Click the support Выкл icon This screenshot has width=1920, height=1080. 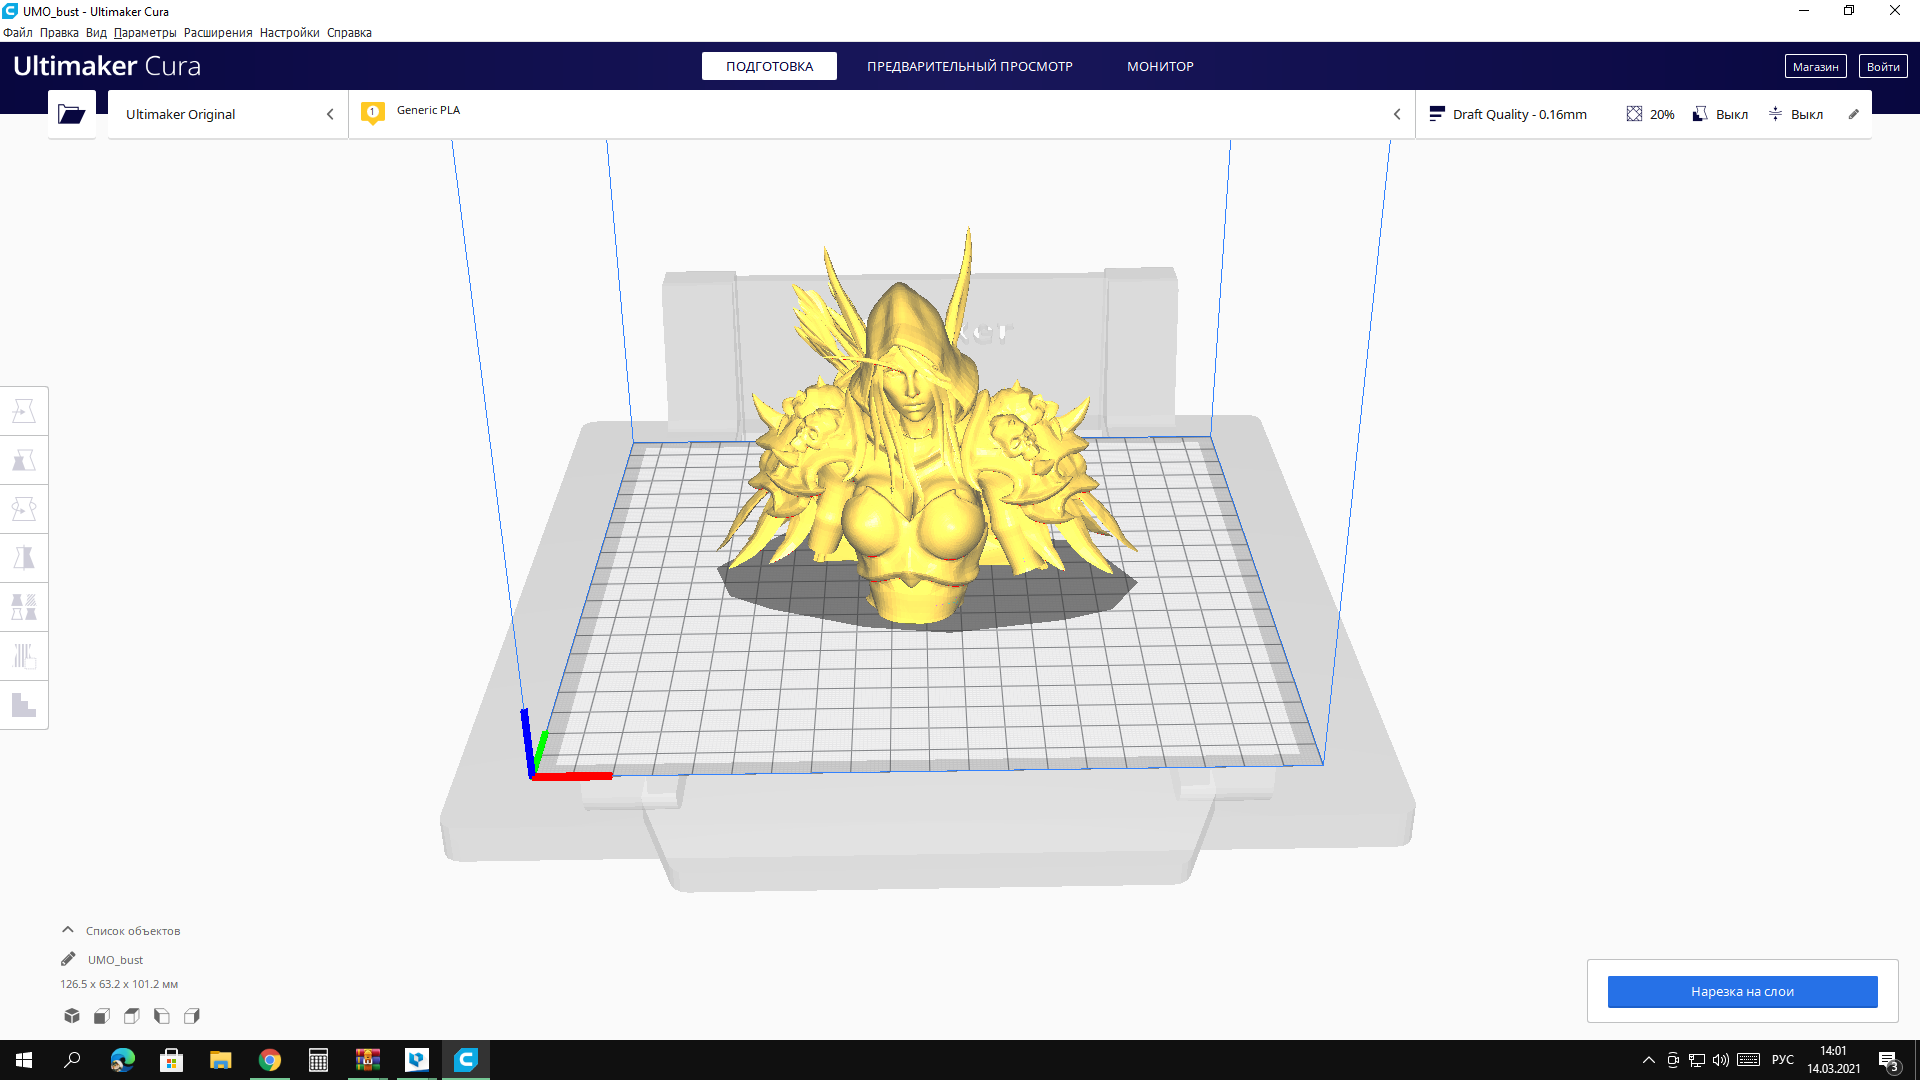[x=1700, y=114]
